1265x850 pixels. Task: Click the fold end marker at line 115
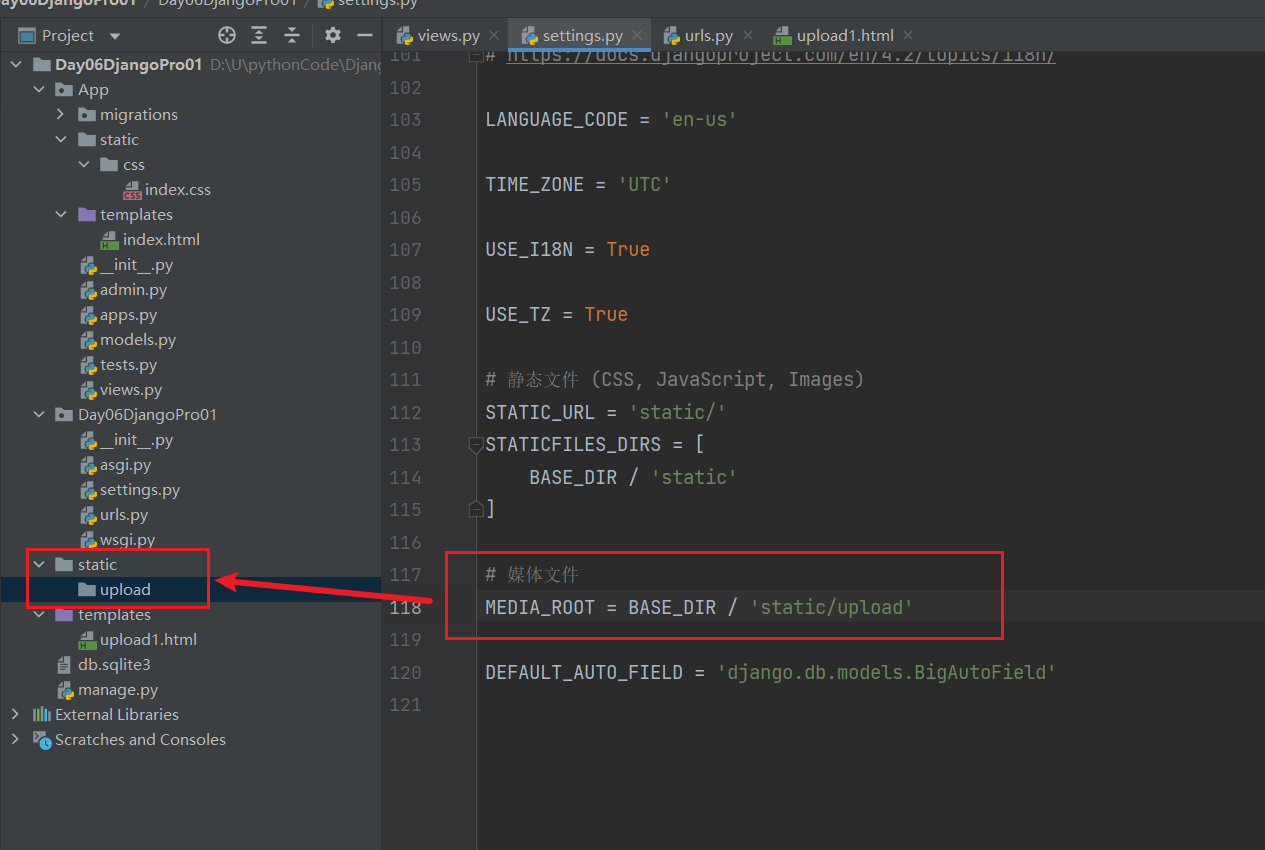tap(476, 510)
